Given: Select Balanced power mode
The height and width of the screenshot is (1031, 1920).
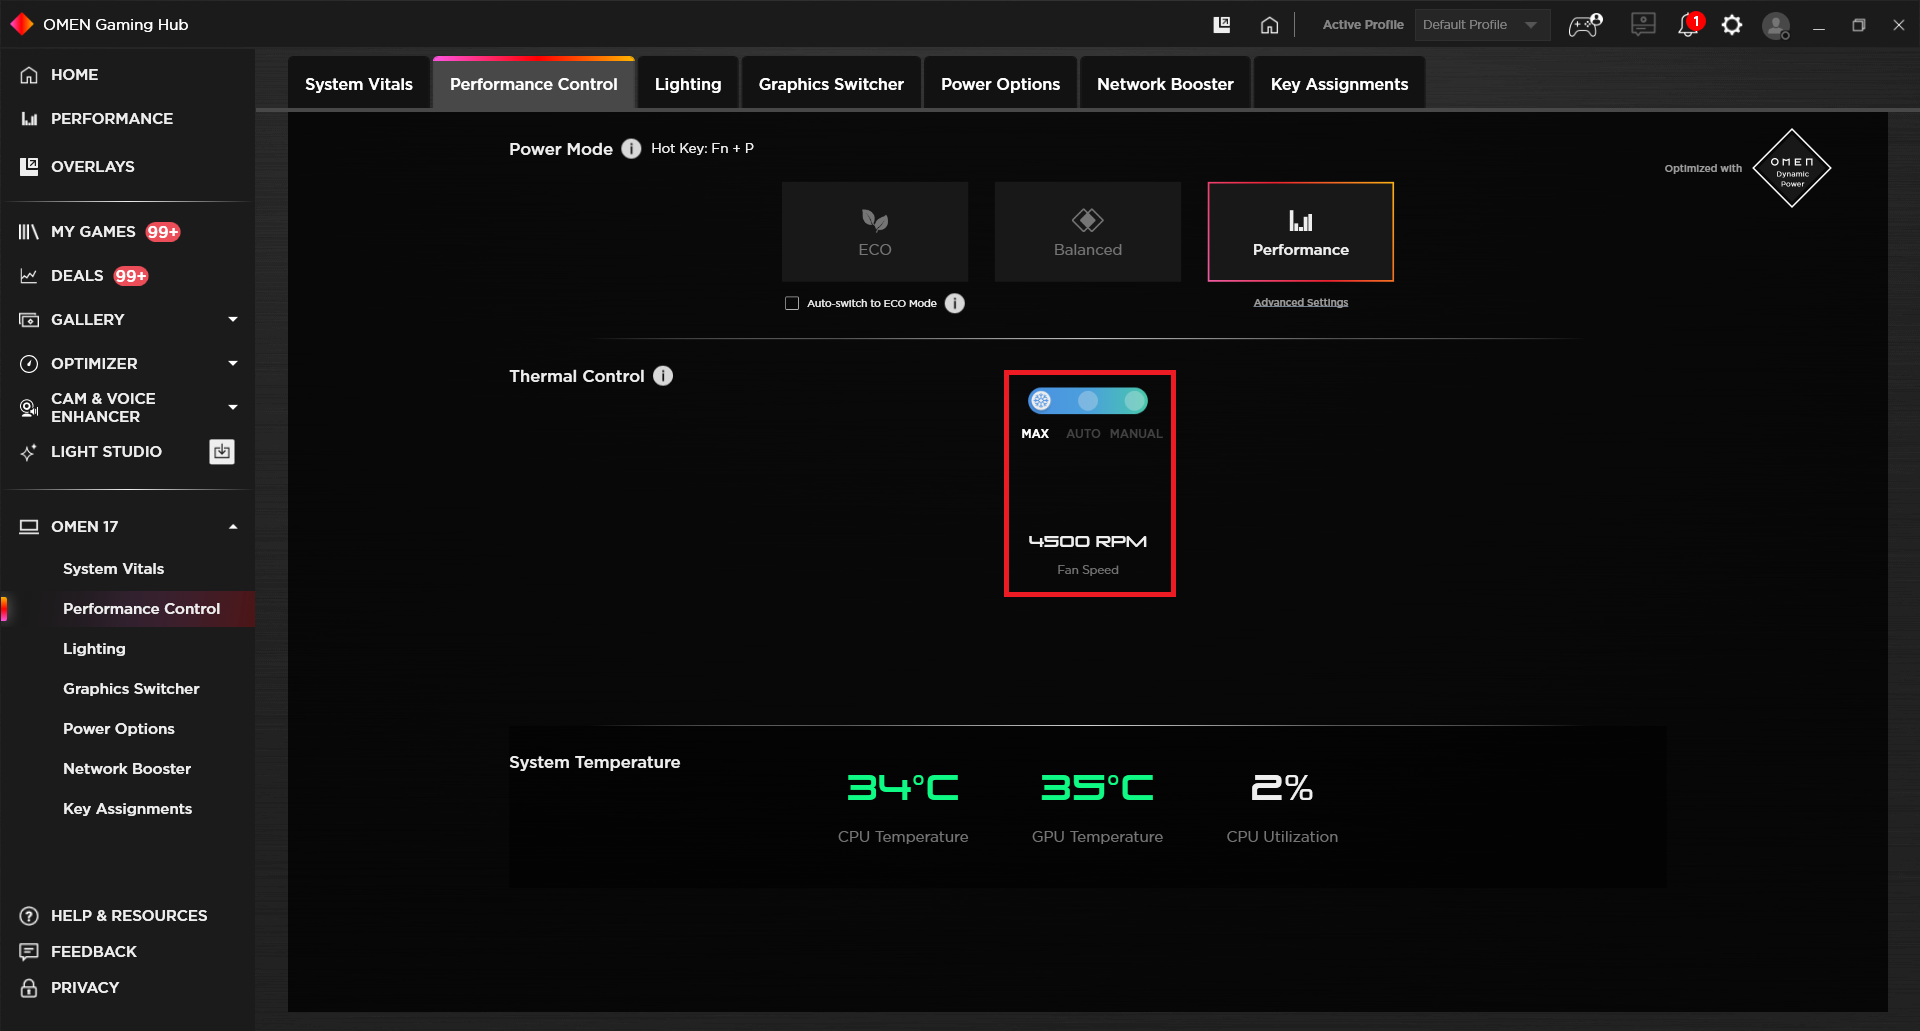Looking at the screenshot, I should point(1087,232).
